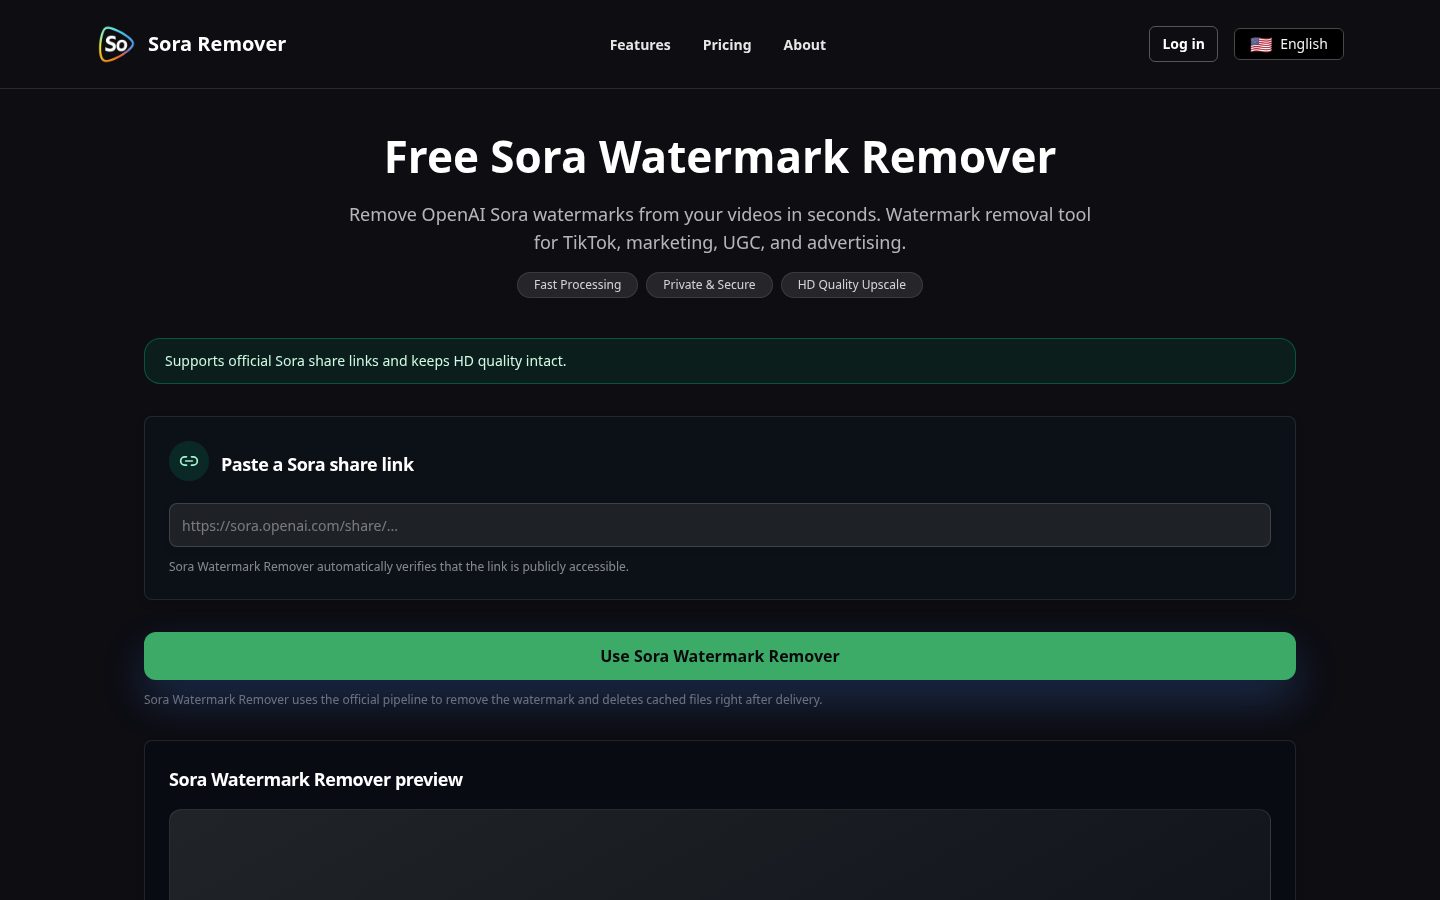
Task: Click the Free Sora Watermark Remover heading
Action: (x=720, y=157)
